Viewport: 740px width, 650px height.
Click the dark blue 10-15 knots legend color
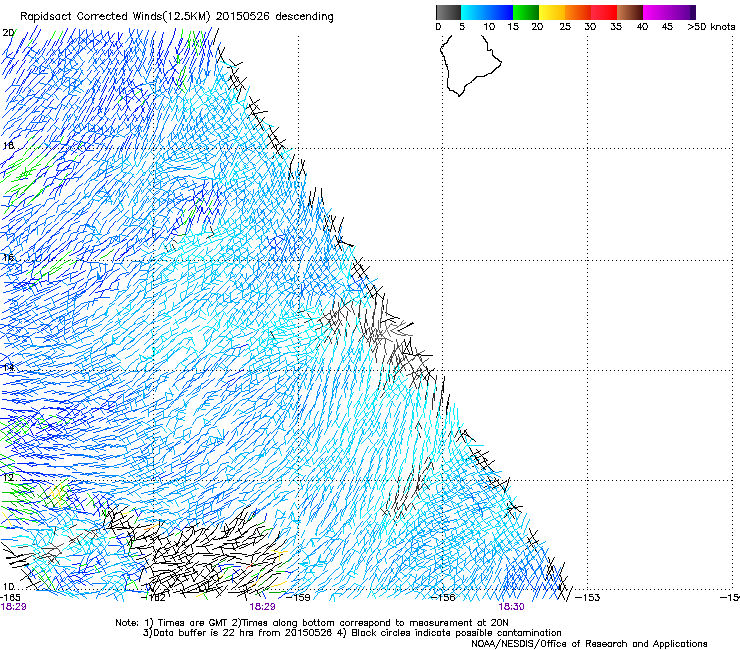pyautogui.click(x=500, y=12)
